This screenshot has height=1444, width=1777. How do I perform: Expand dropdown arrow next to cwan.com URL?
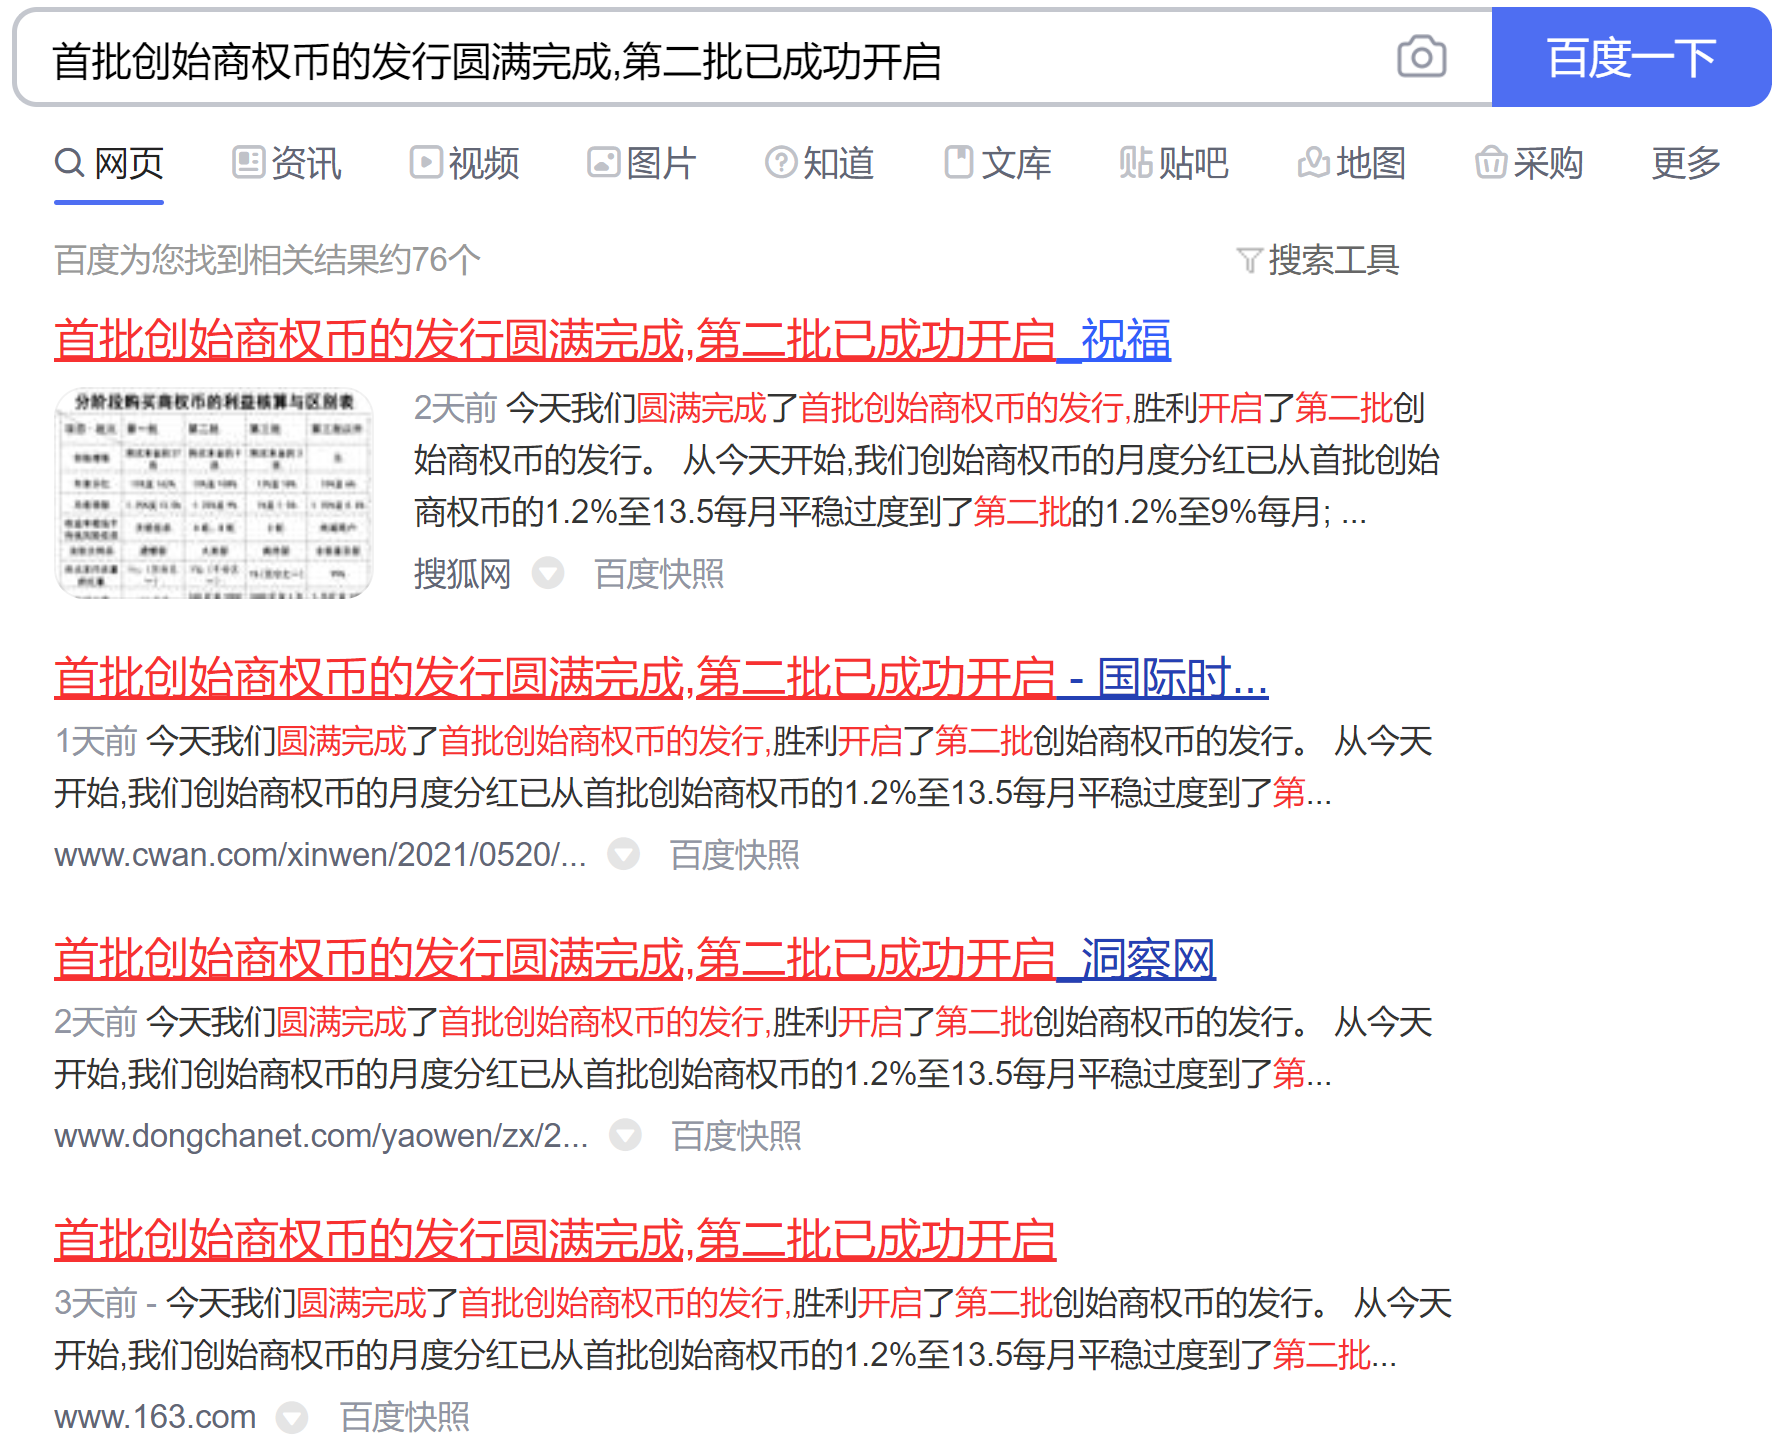(624, 854)
